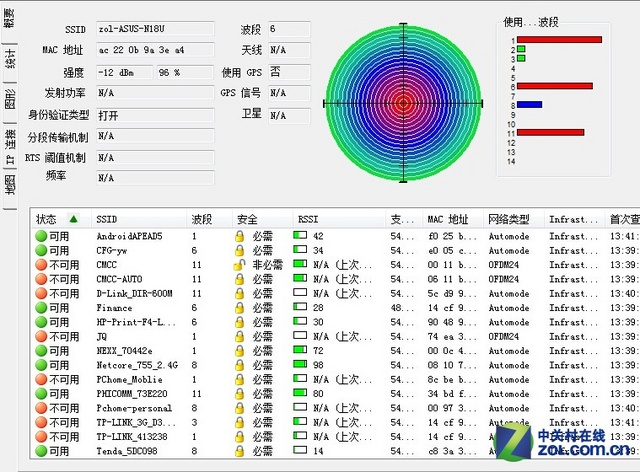The height and width of the screenshot is (472, 640).
Task: Click the blue channel 8 usage bar
Action: [529, 105]
